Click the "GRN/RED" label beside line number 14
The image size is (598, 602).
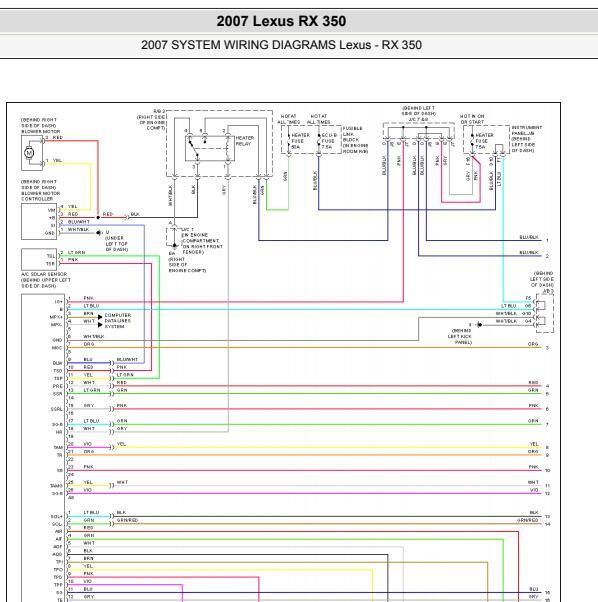coord(528,520)
